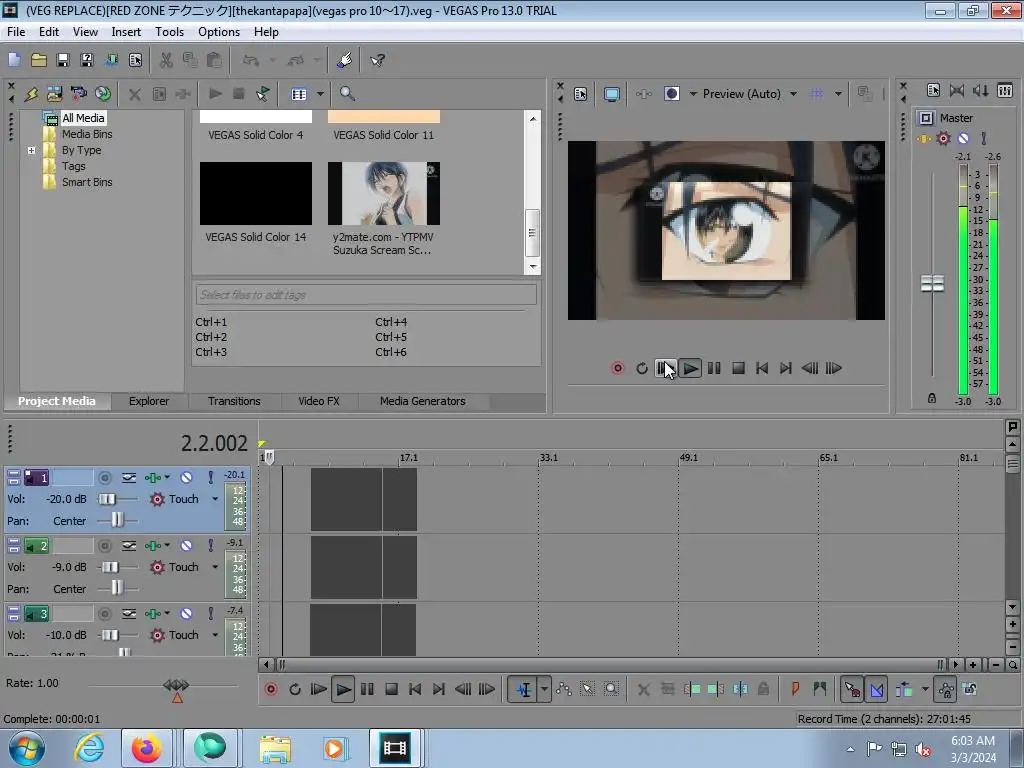Toggle Lock Envelopes to Events icon
The image size is (1024, 768).
coord(945,689)
